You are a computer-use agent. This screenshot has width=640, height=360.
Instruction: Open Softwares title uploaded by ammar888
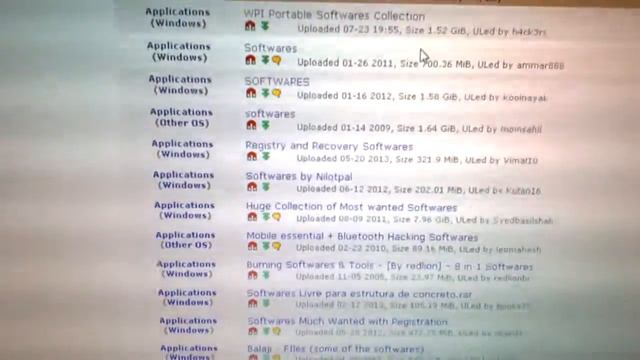click(270, 48)
